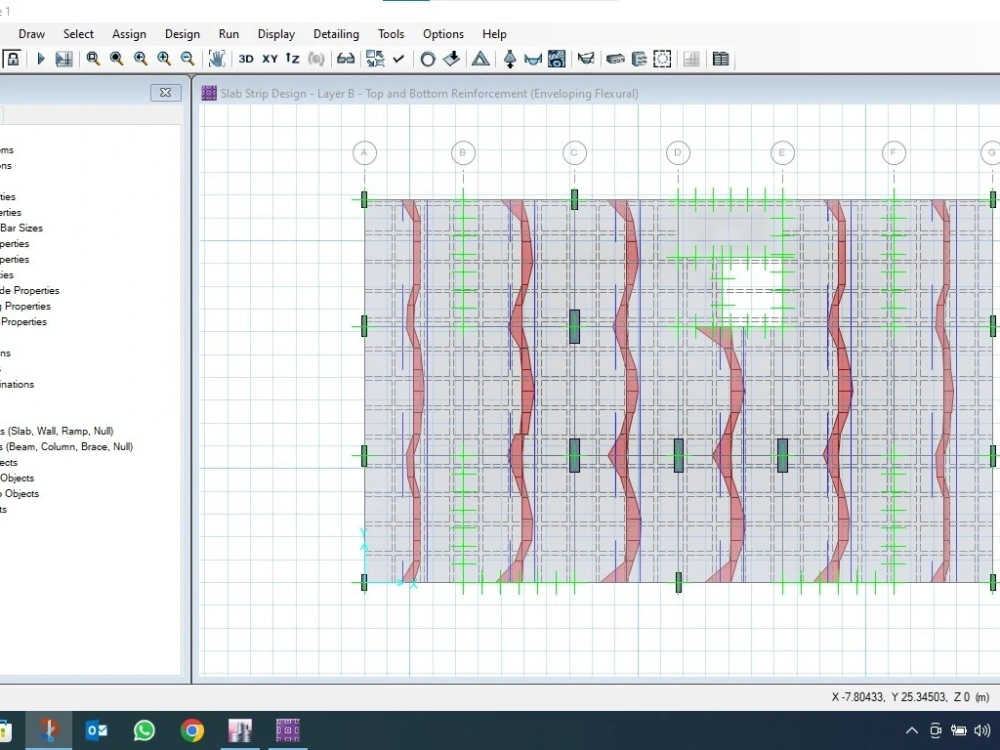
Task: Restore full view with the magnifier icon
Action: point(117,59)
